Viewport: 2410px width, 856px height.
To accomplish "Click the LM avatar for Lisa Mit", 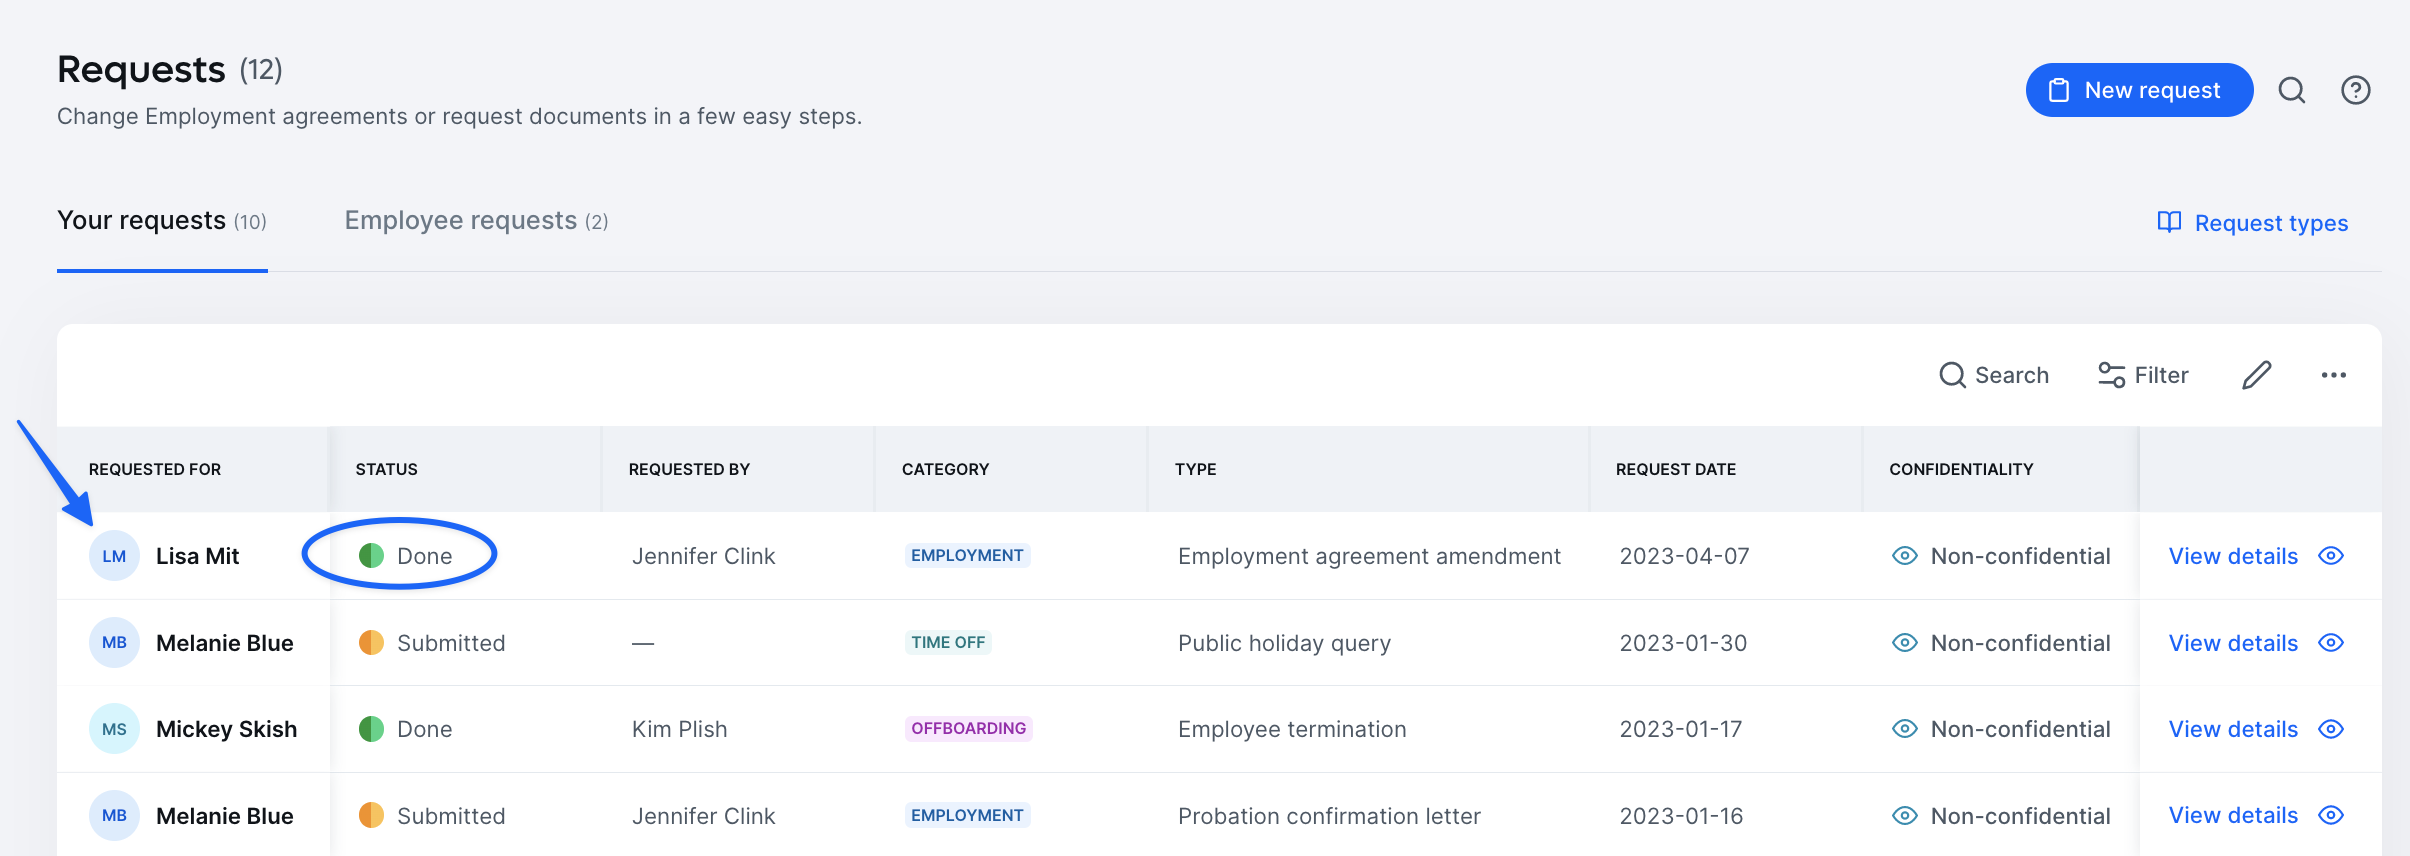I will pyautogui.click(x=114, y=556).
